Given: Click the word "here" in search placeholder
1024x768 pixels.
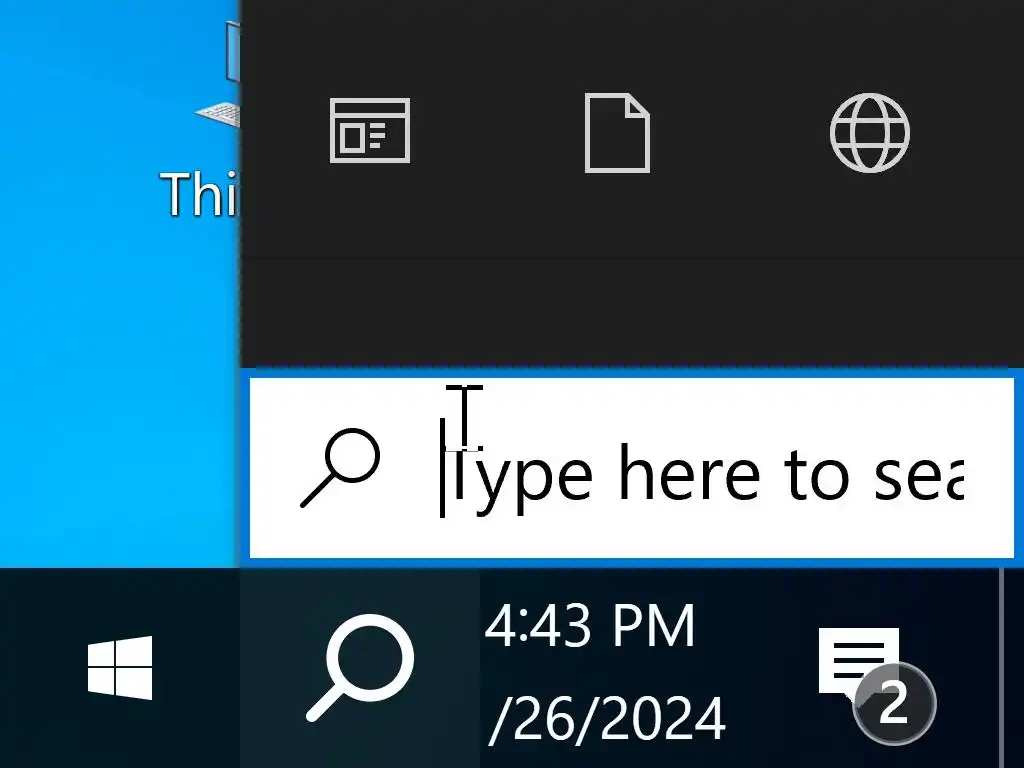Looking at the screenshot, I should point(690,473).
